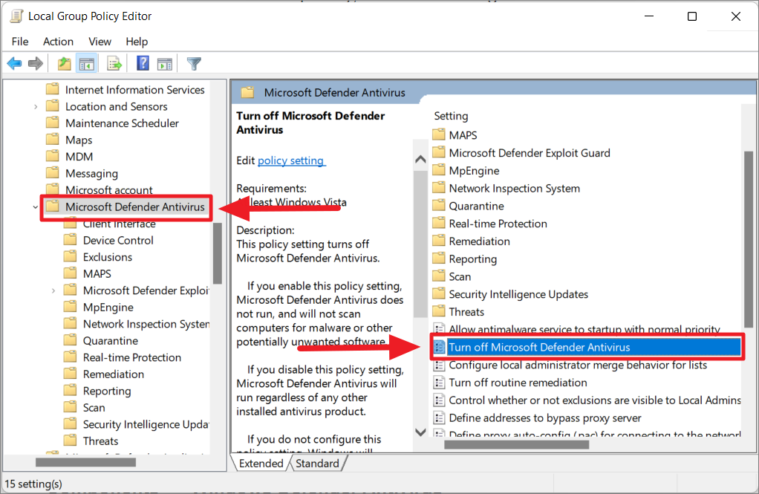This screenshot has height=494, width=759.
Task: Toggle the Show/Hide Console Tree icon
Action: tap(87, 63)
